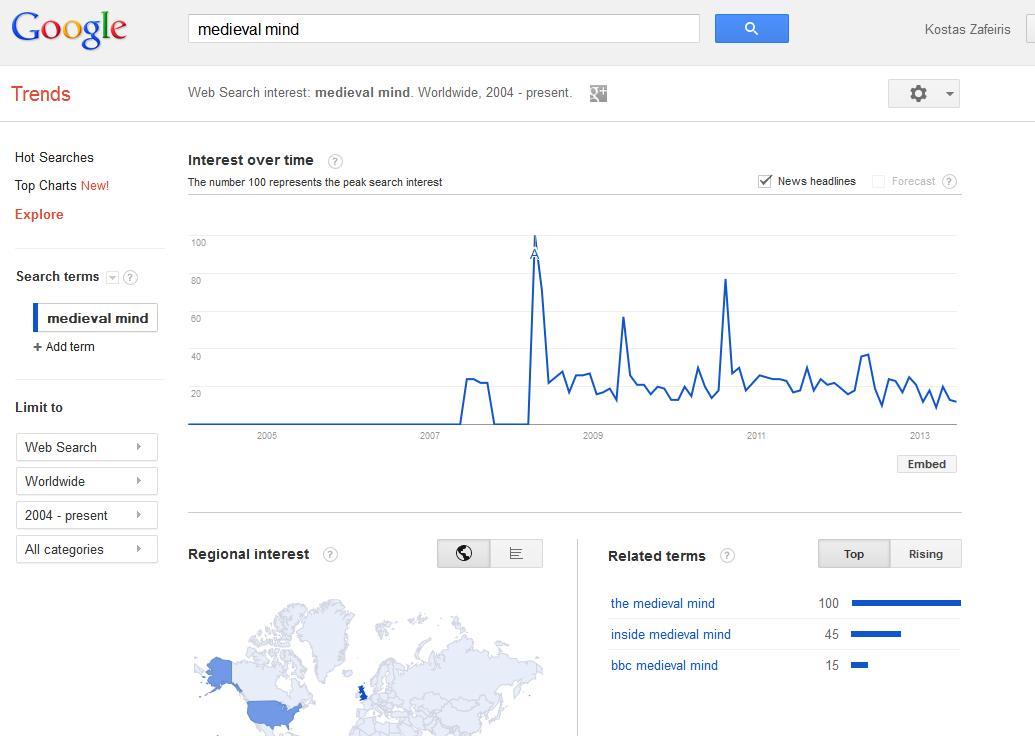The height and width of the screenshot is (736, 1035).
Task: Open the All categories dropdown
Action: click(x=86, y=549)
